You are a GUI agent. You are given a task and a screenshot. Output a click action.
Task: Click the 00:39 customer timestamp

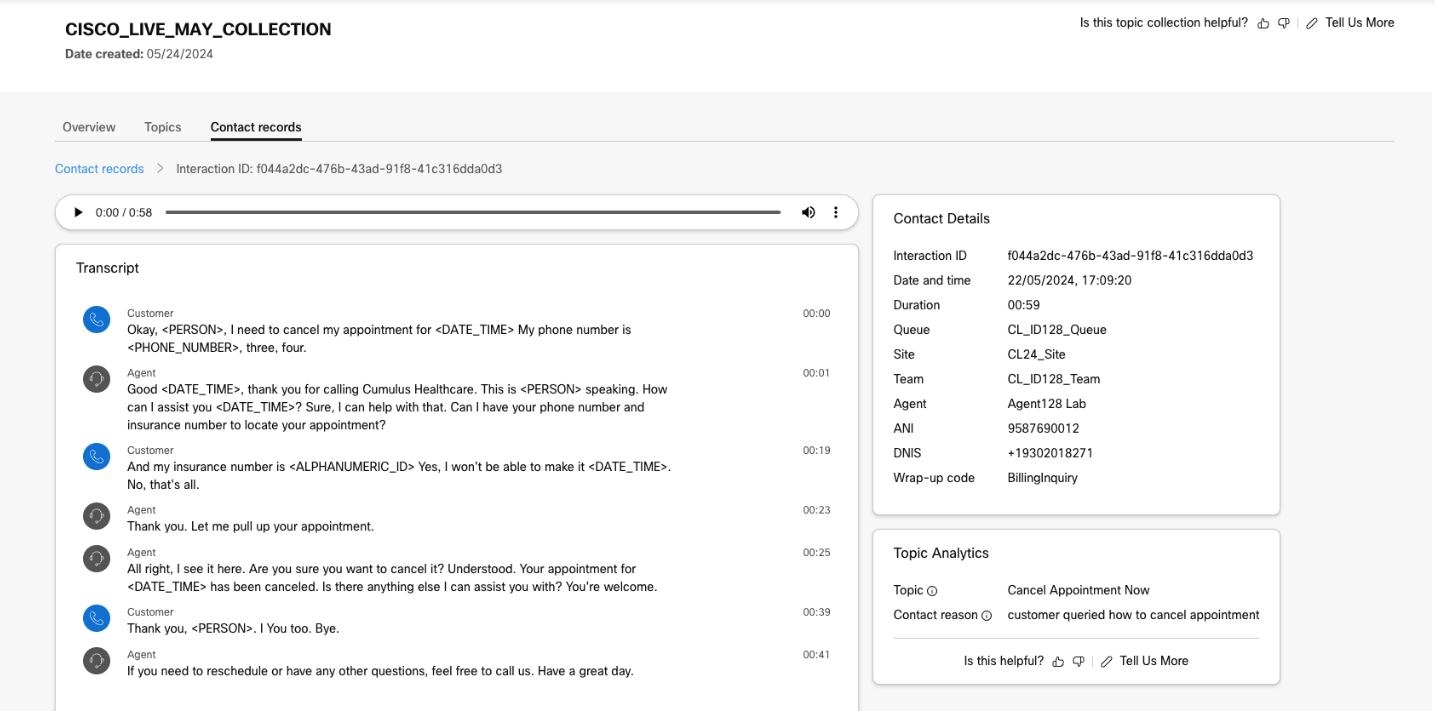click(x=816, y=612)
